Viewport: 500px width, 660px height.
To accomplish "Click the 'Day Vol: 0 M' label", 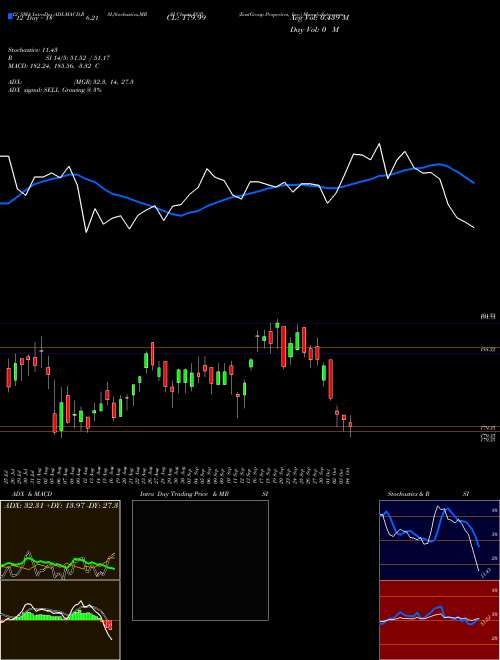I will tap(314, 30).
